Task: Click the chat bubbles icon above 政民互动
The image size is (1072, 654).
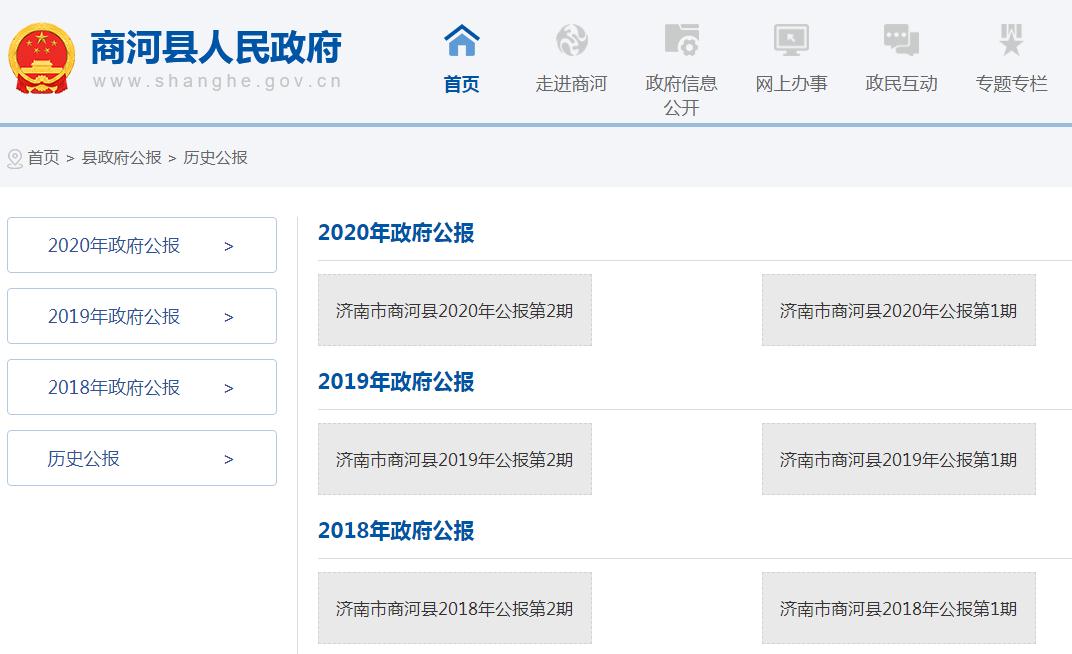Action: point(901,40)
